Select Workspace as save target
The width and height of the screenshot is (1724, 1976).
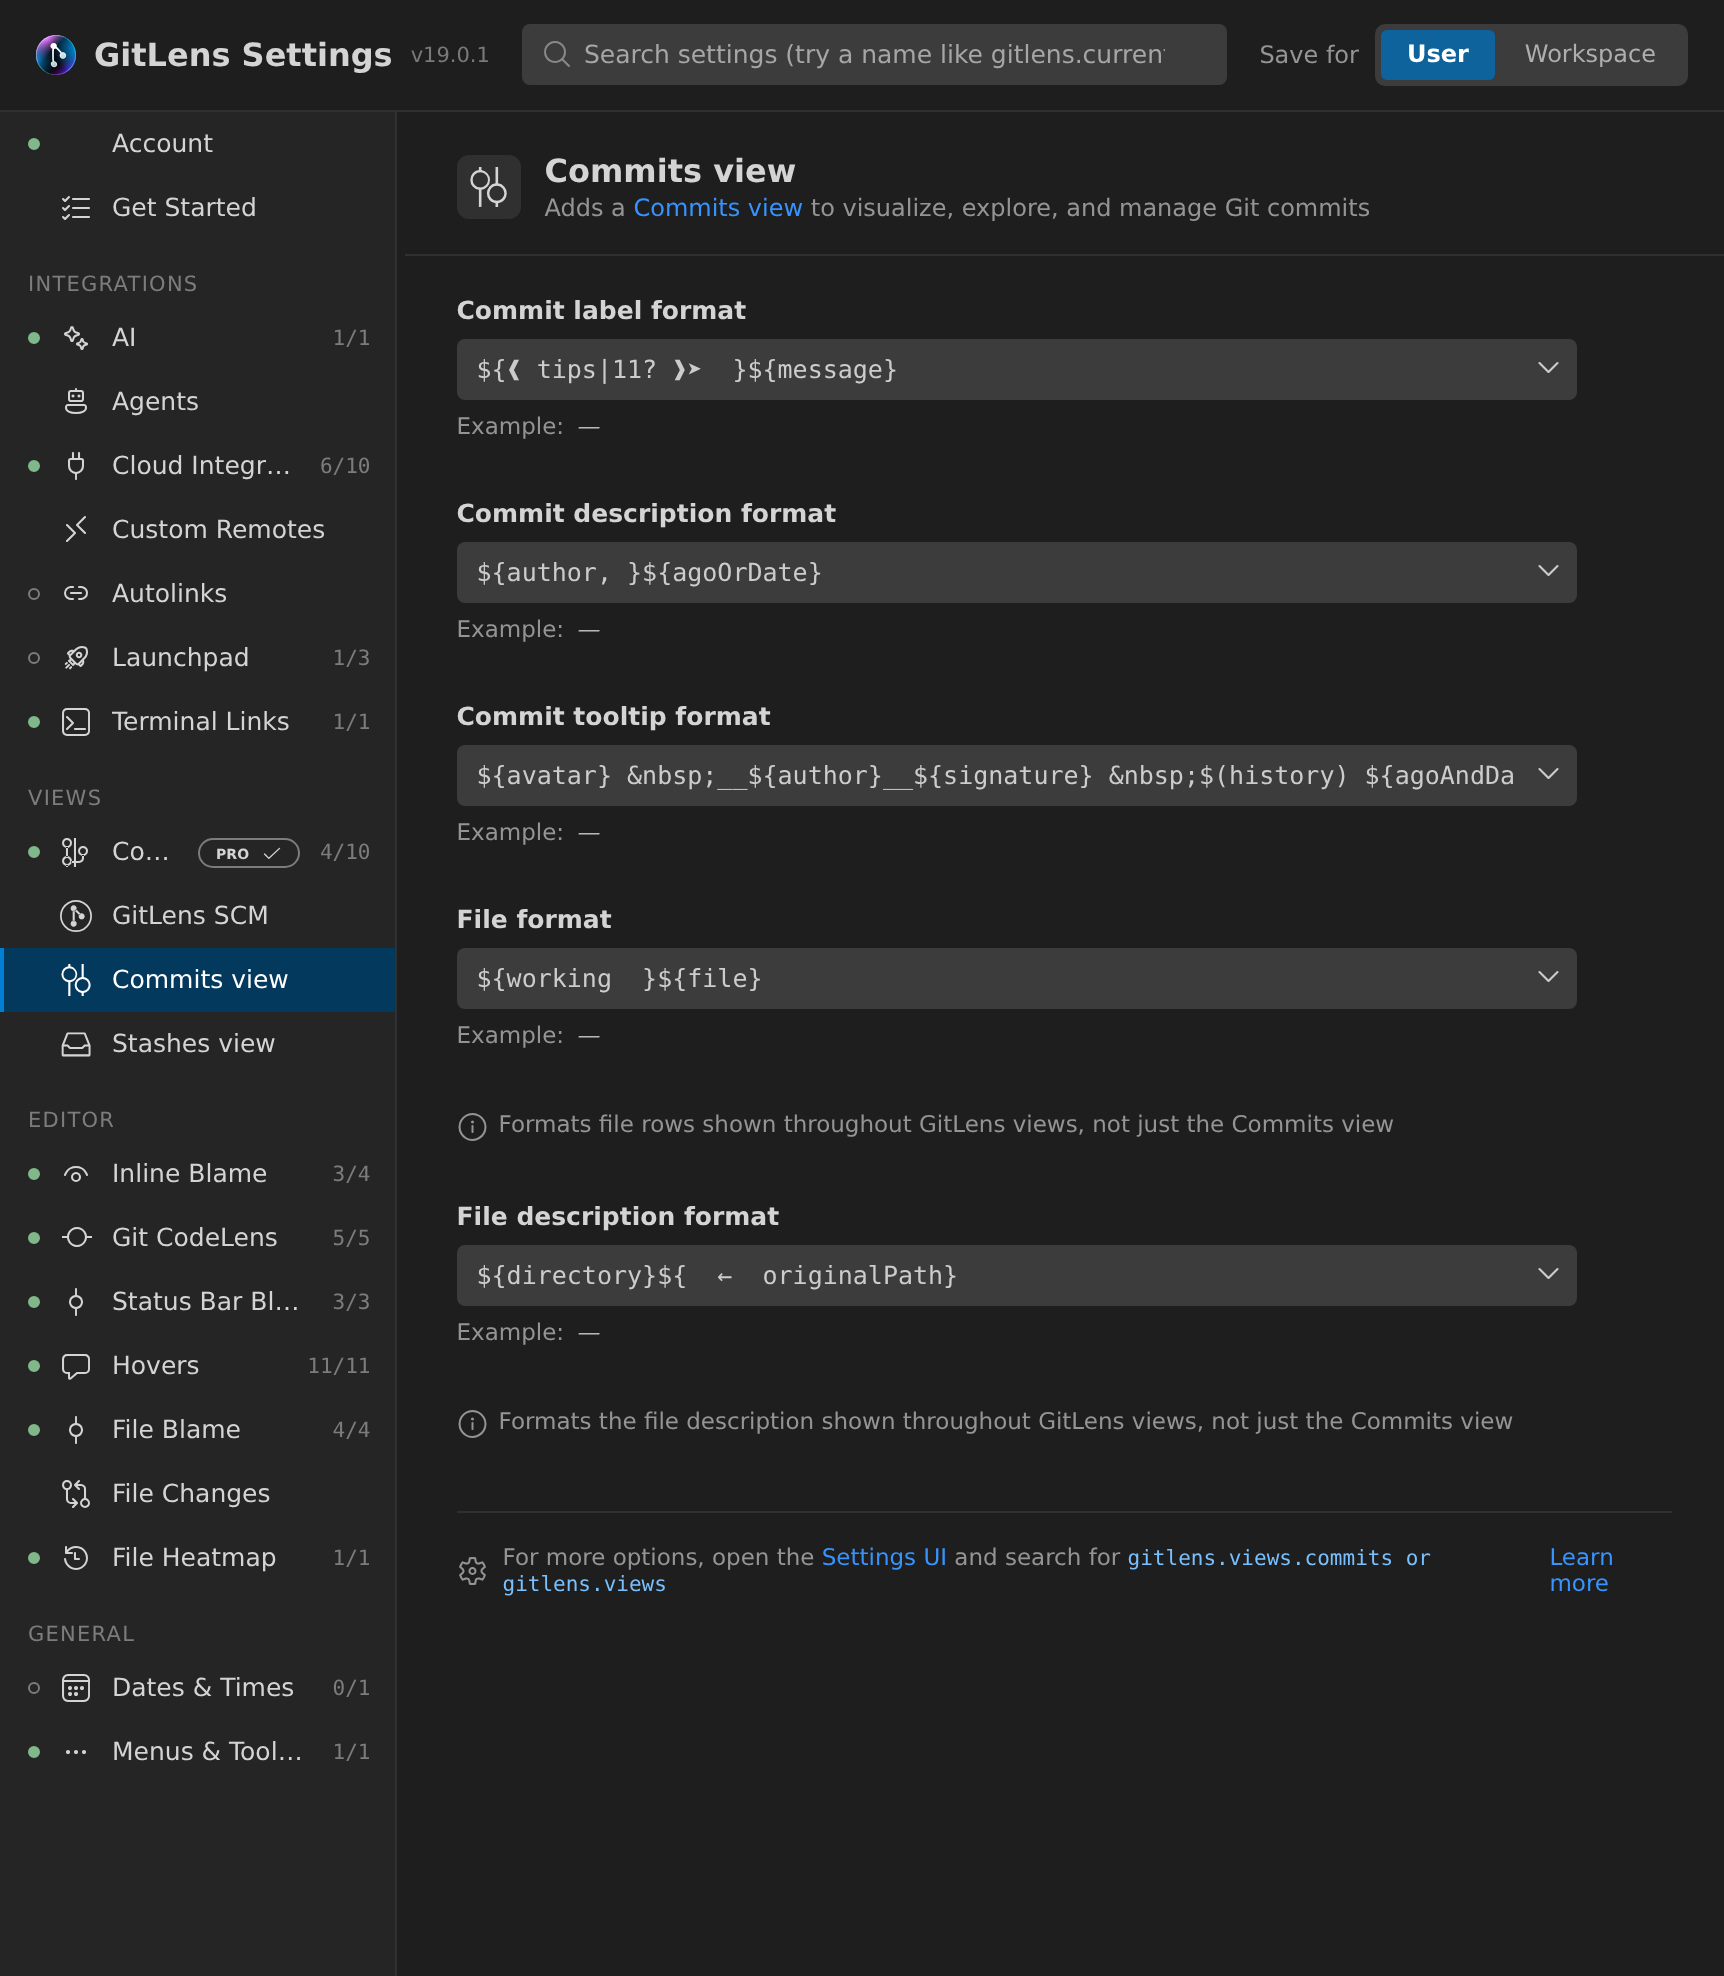[1590, 54]
